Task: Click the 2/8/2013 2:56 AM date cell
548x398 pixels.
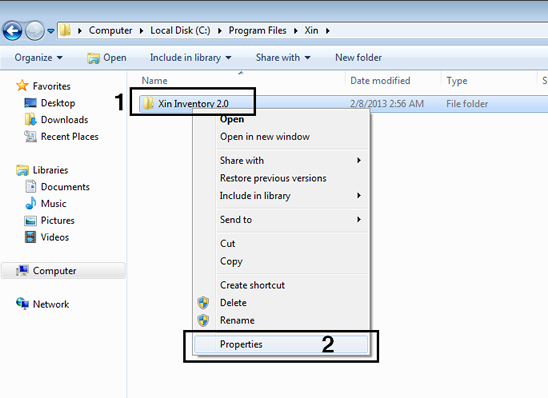Action: pos(387,104)
